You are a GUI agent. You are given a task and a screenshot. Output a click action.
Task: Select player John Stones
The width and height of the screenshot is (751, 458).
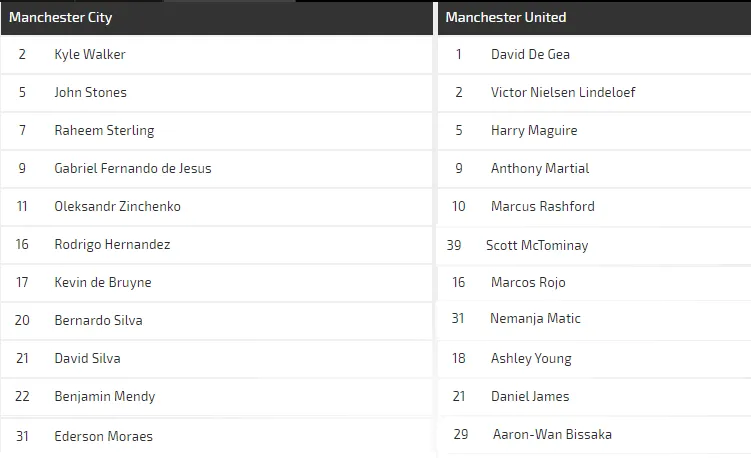pyautogui.click(x=91, y=92)
